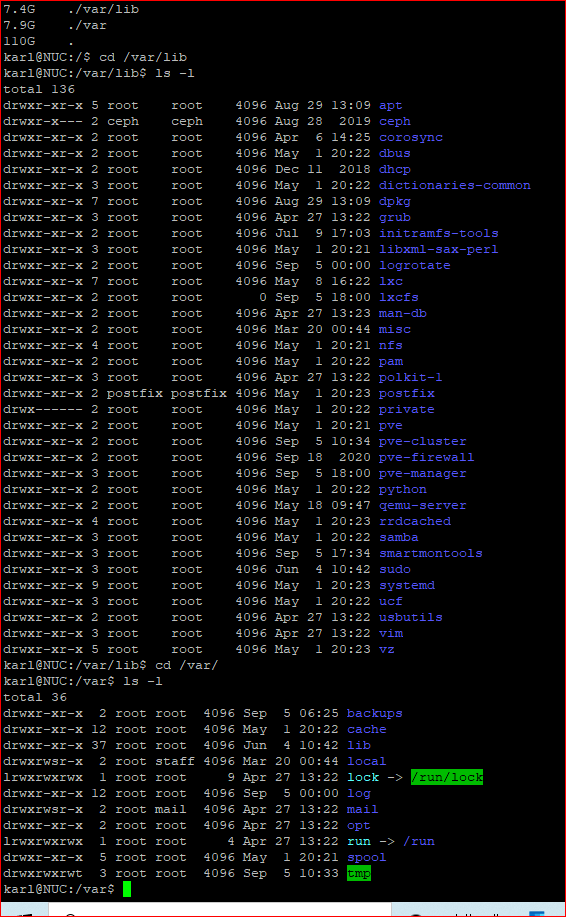
Task: Select the ucf directory name
Action: (x=391, y=601)
